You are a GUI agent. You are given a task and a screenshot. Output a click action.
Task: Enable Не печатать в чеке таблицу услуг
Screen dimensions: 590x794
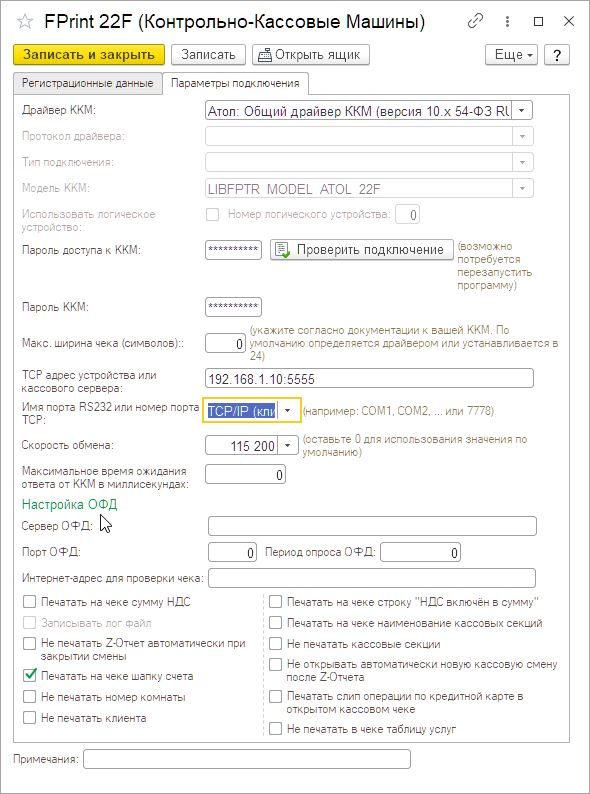(276, 729)
